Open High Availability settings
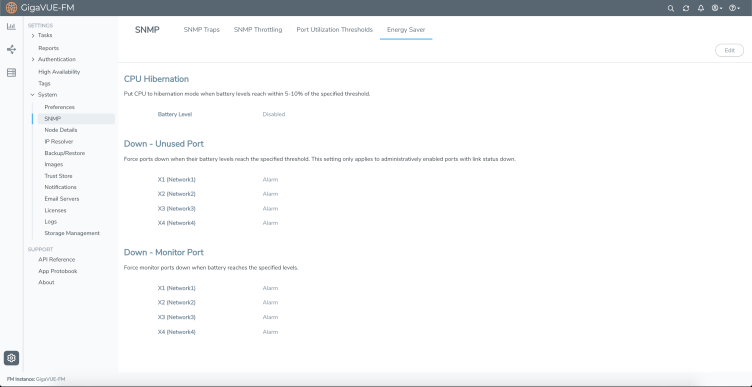Image resolution: width=752 pixels, height=387 pixels. pyautogui.click(x=59, y=72)
